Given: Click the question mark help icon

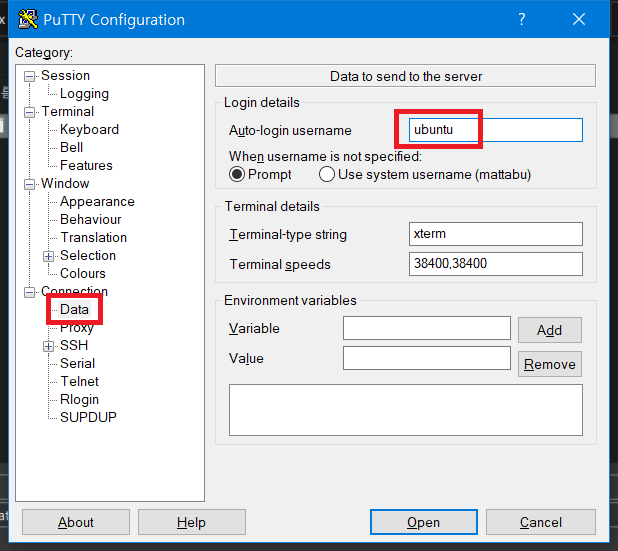Looking at the screenshot, I should point(521,19).
